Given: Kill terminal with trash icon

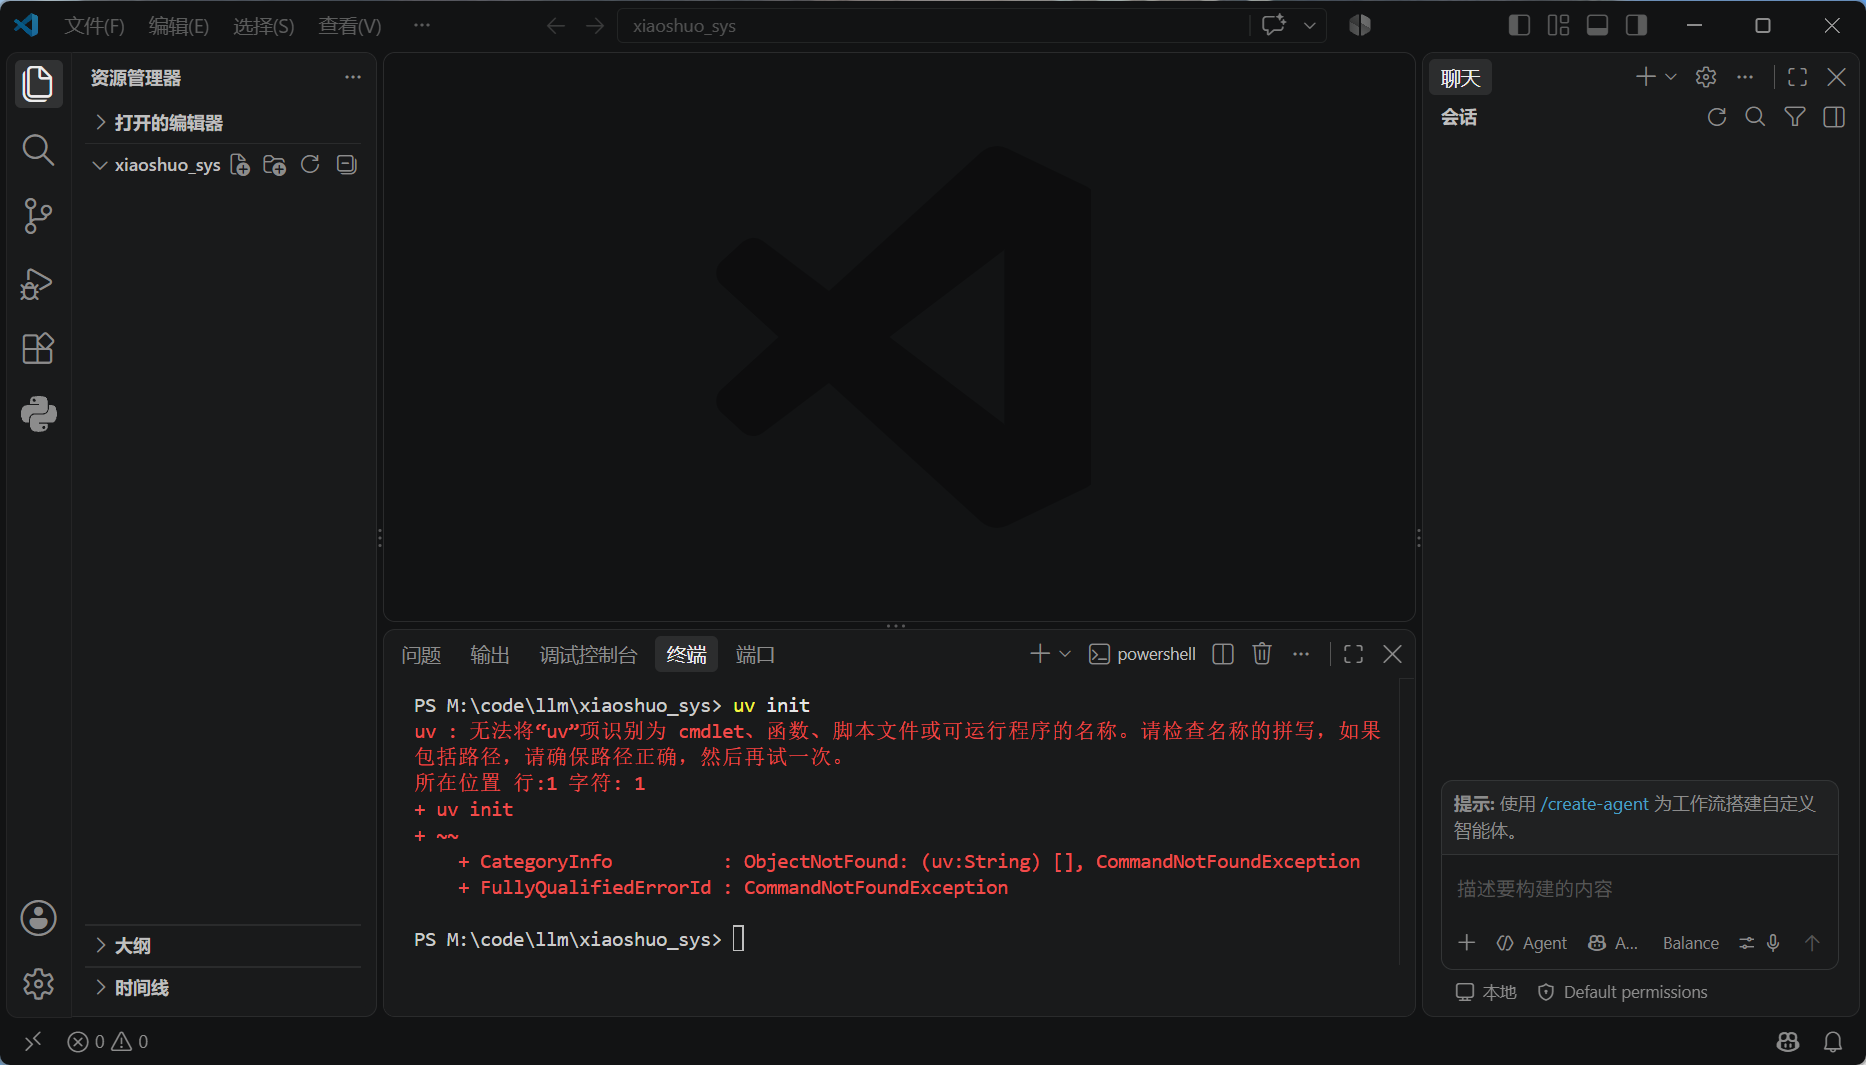Looking at the screenshot, I should pos(1262,654).
